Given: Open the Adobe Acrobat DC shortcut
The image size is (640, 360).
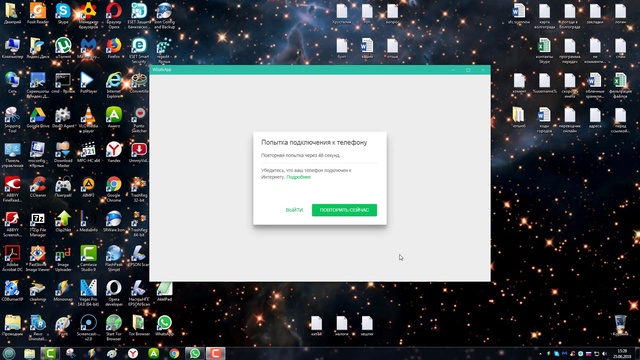Looking at the screenshot, I should point(12,258).
